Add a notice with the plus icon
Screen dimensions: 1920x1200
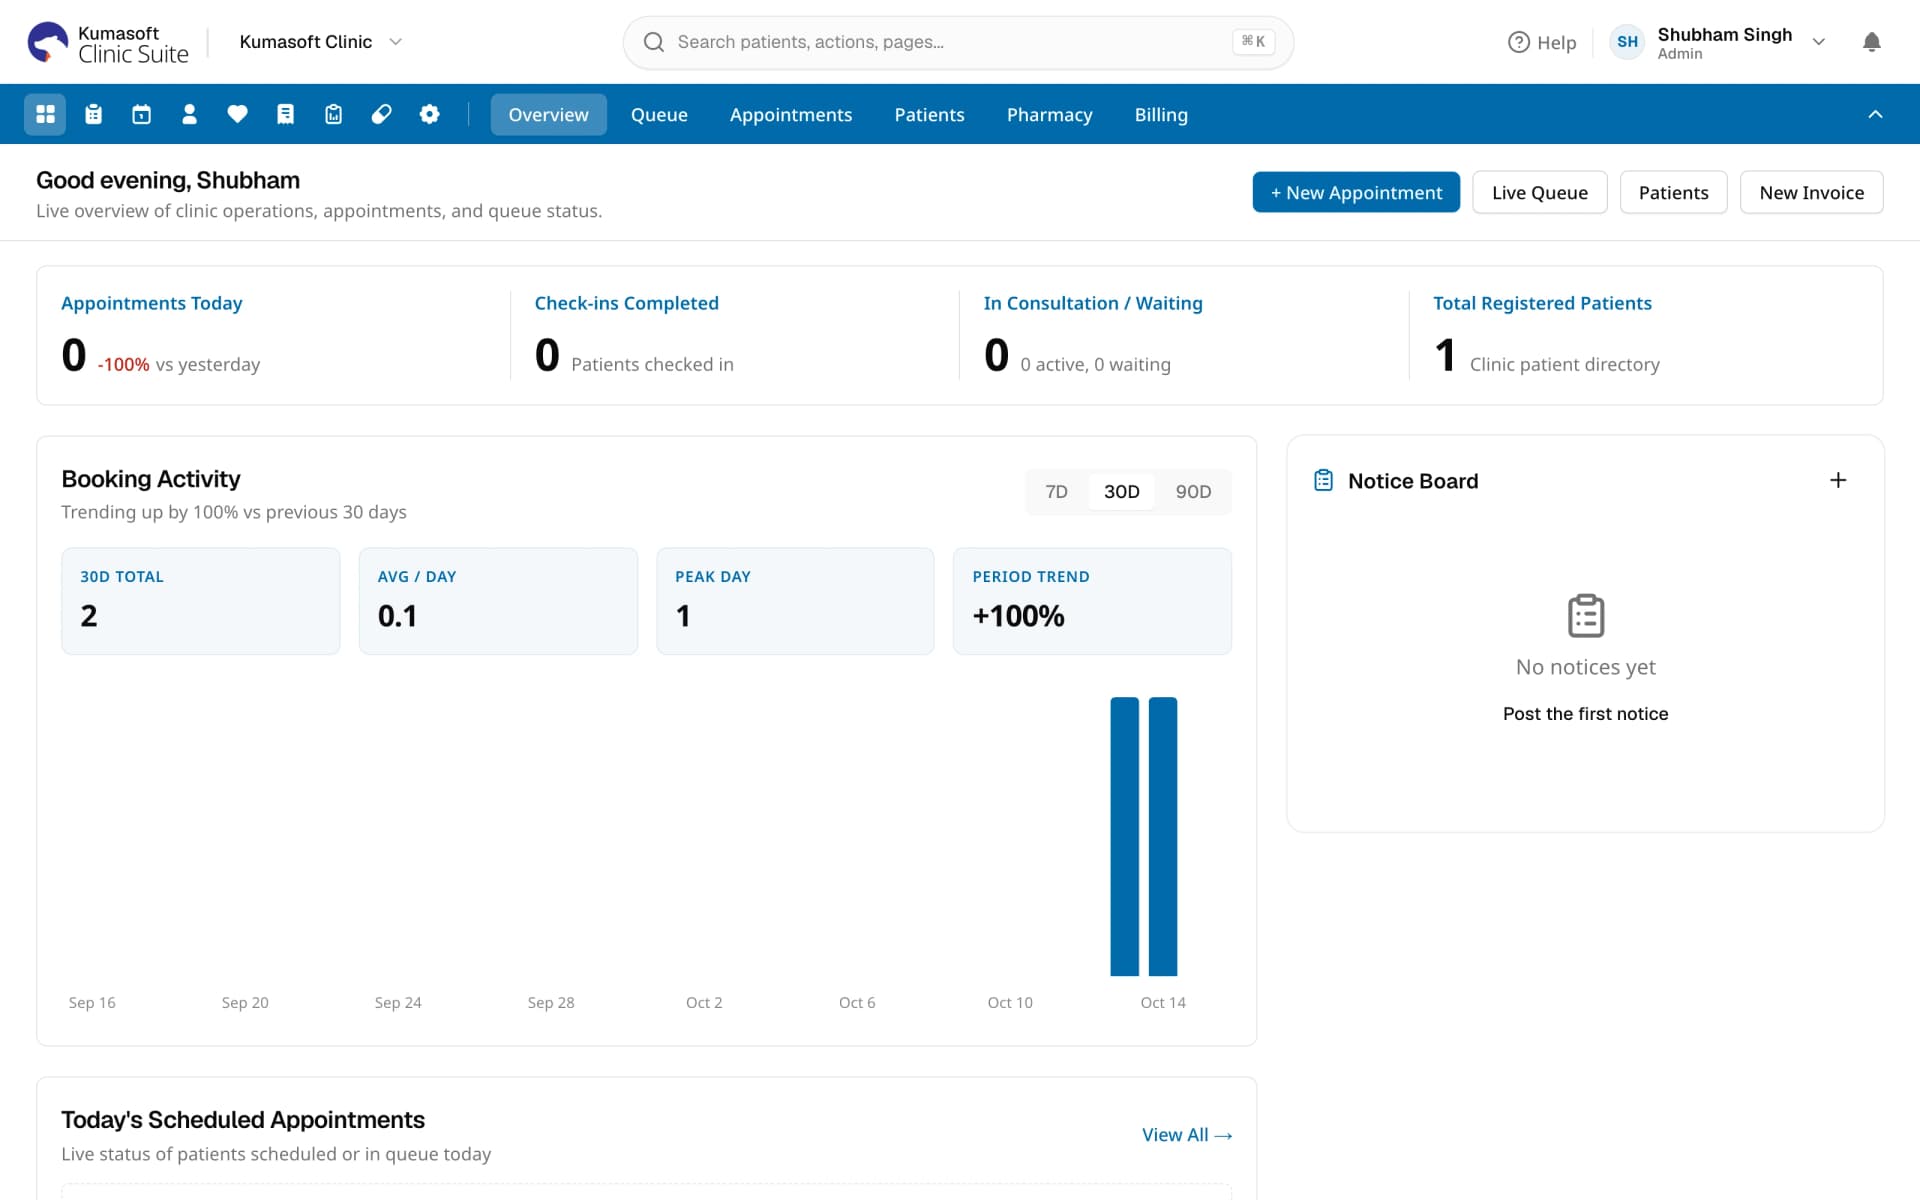[x=1837, y=480]
